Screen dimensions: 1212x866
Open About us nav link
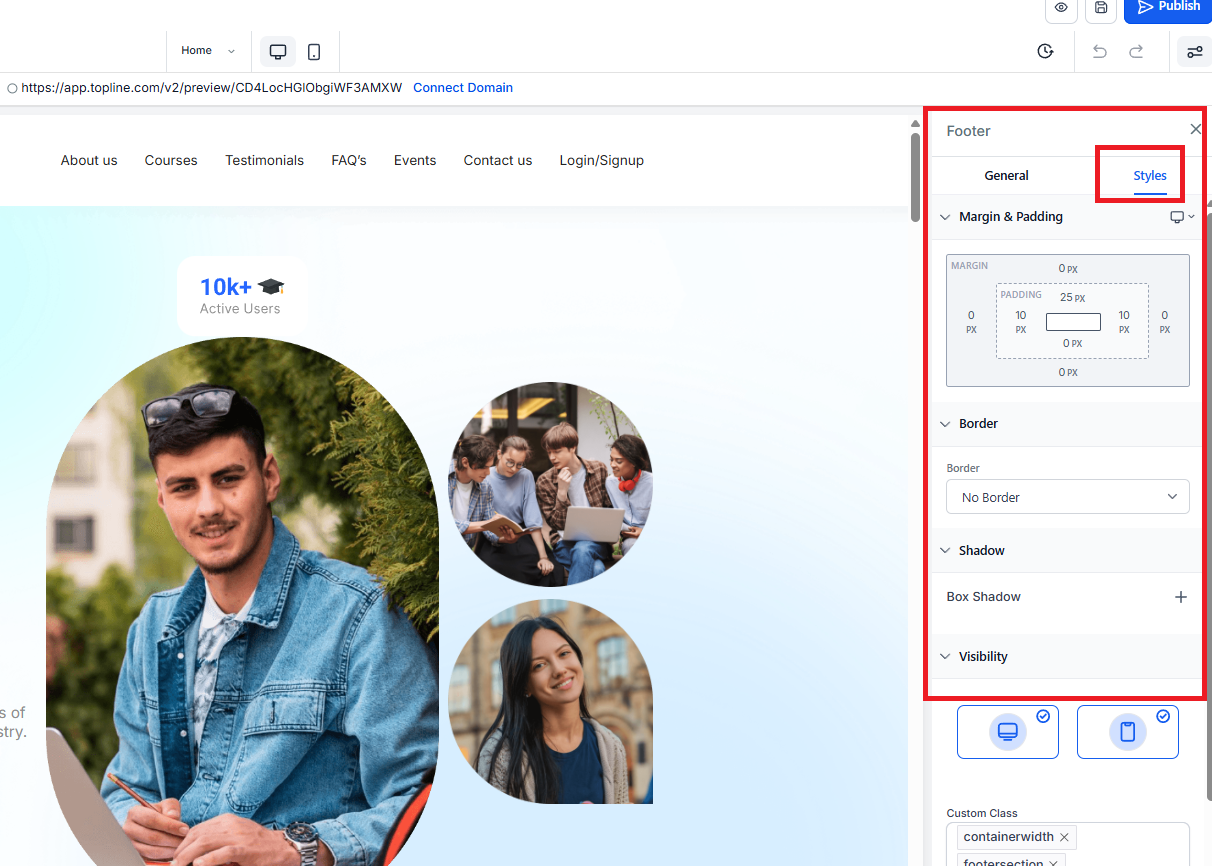click(89, 160)
